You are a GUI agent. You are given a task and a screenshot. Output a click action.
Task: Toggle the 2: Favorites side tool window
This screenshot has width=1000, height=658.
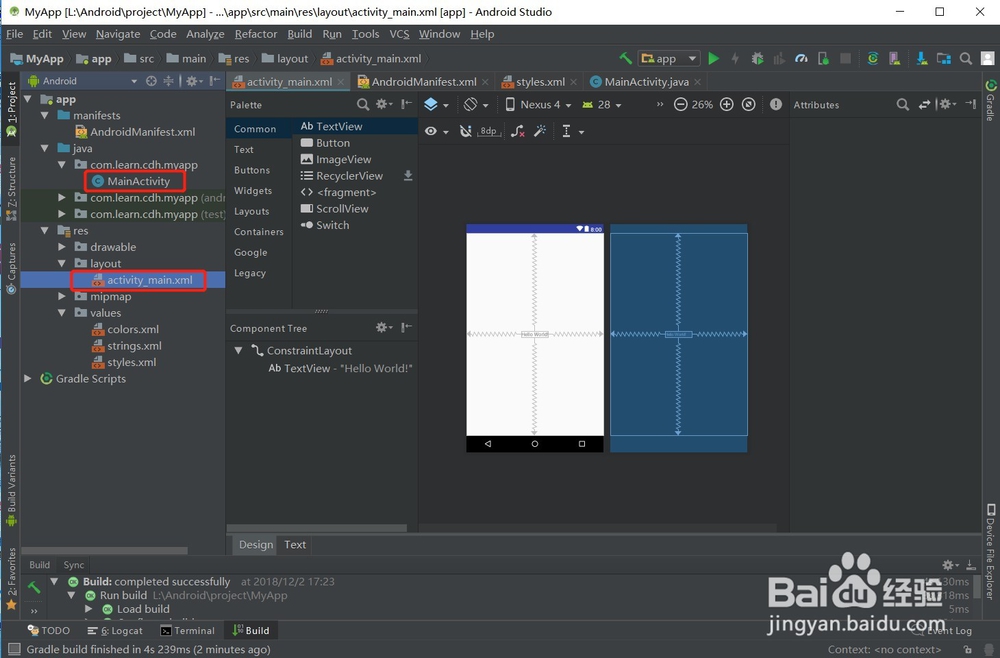point(11,578)
